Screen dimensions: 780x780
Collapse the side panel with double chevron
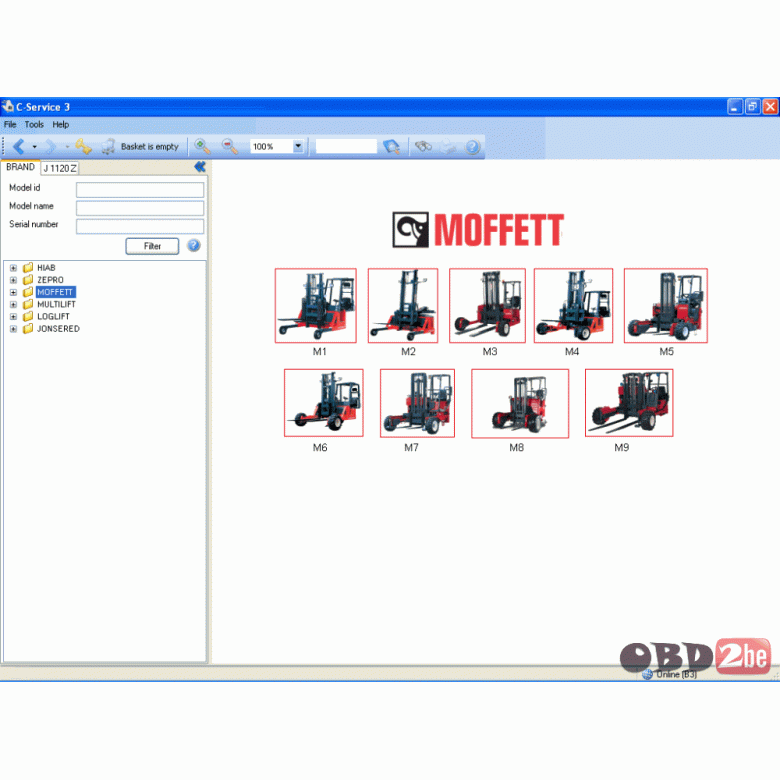click(199, 167)
